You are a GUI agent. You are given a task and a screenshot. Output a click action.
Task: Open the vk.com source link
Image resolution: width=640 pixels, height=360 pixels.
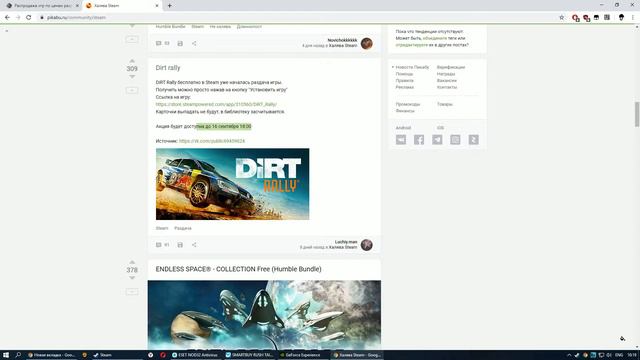coord(212,141)
